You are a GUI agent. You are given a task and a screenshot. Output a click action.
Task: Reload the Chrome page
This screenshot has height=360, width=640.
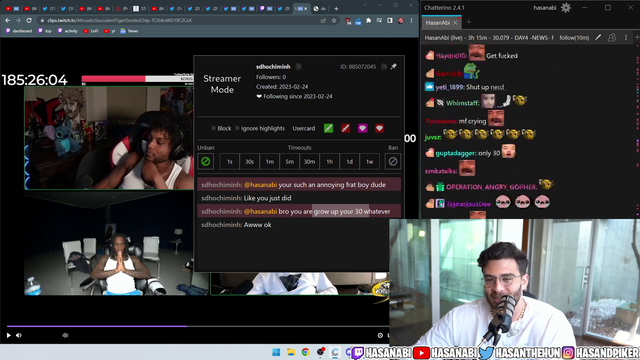coord(29,20)
